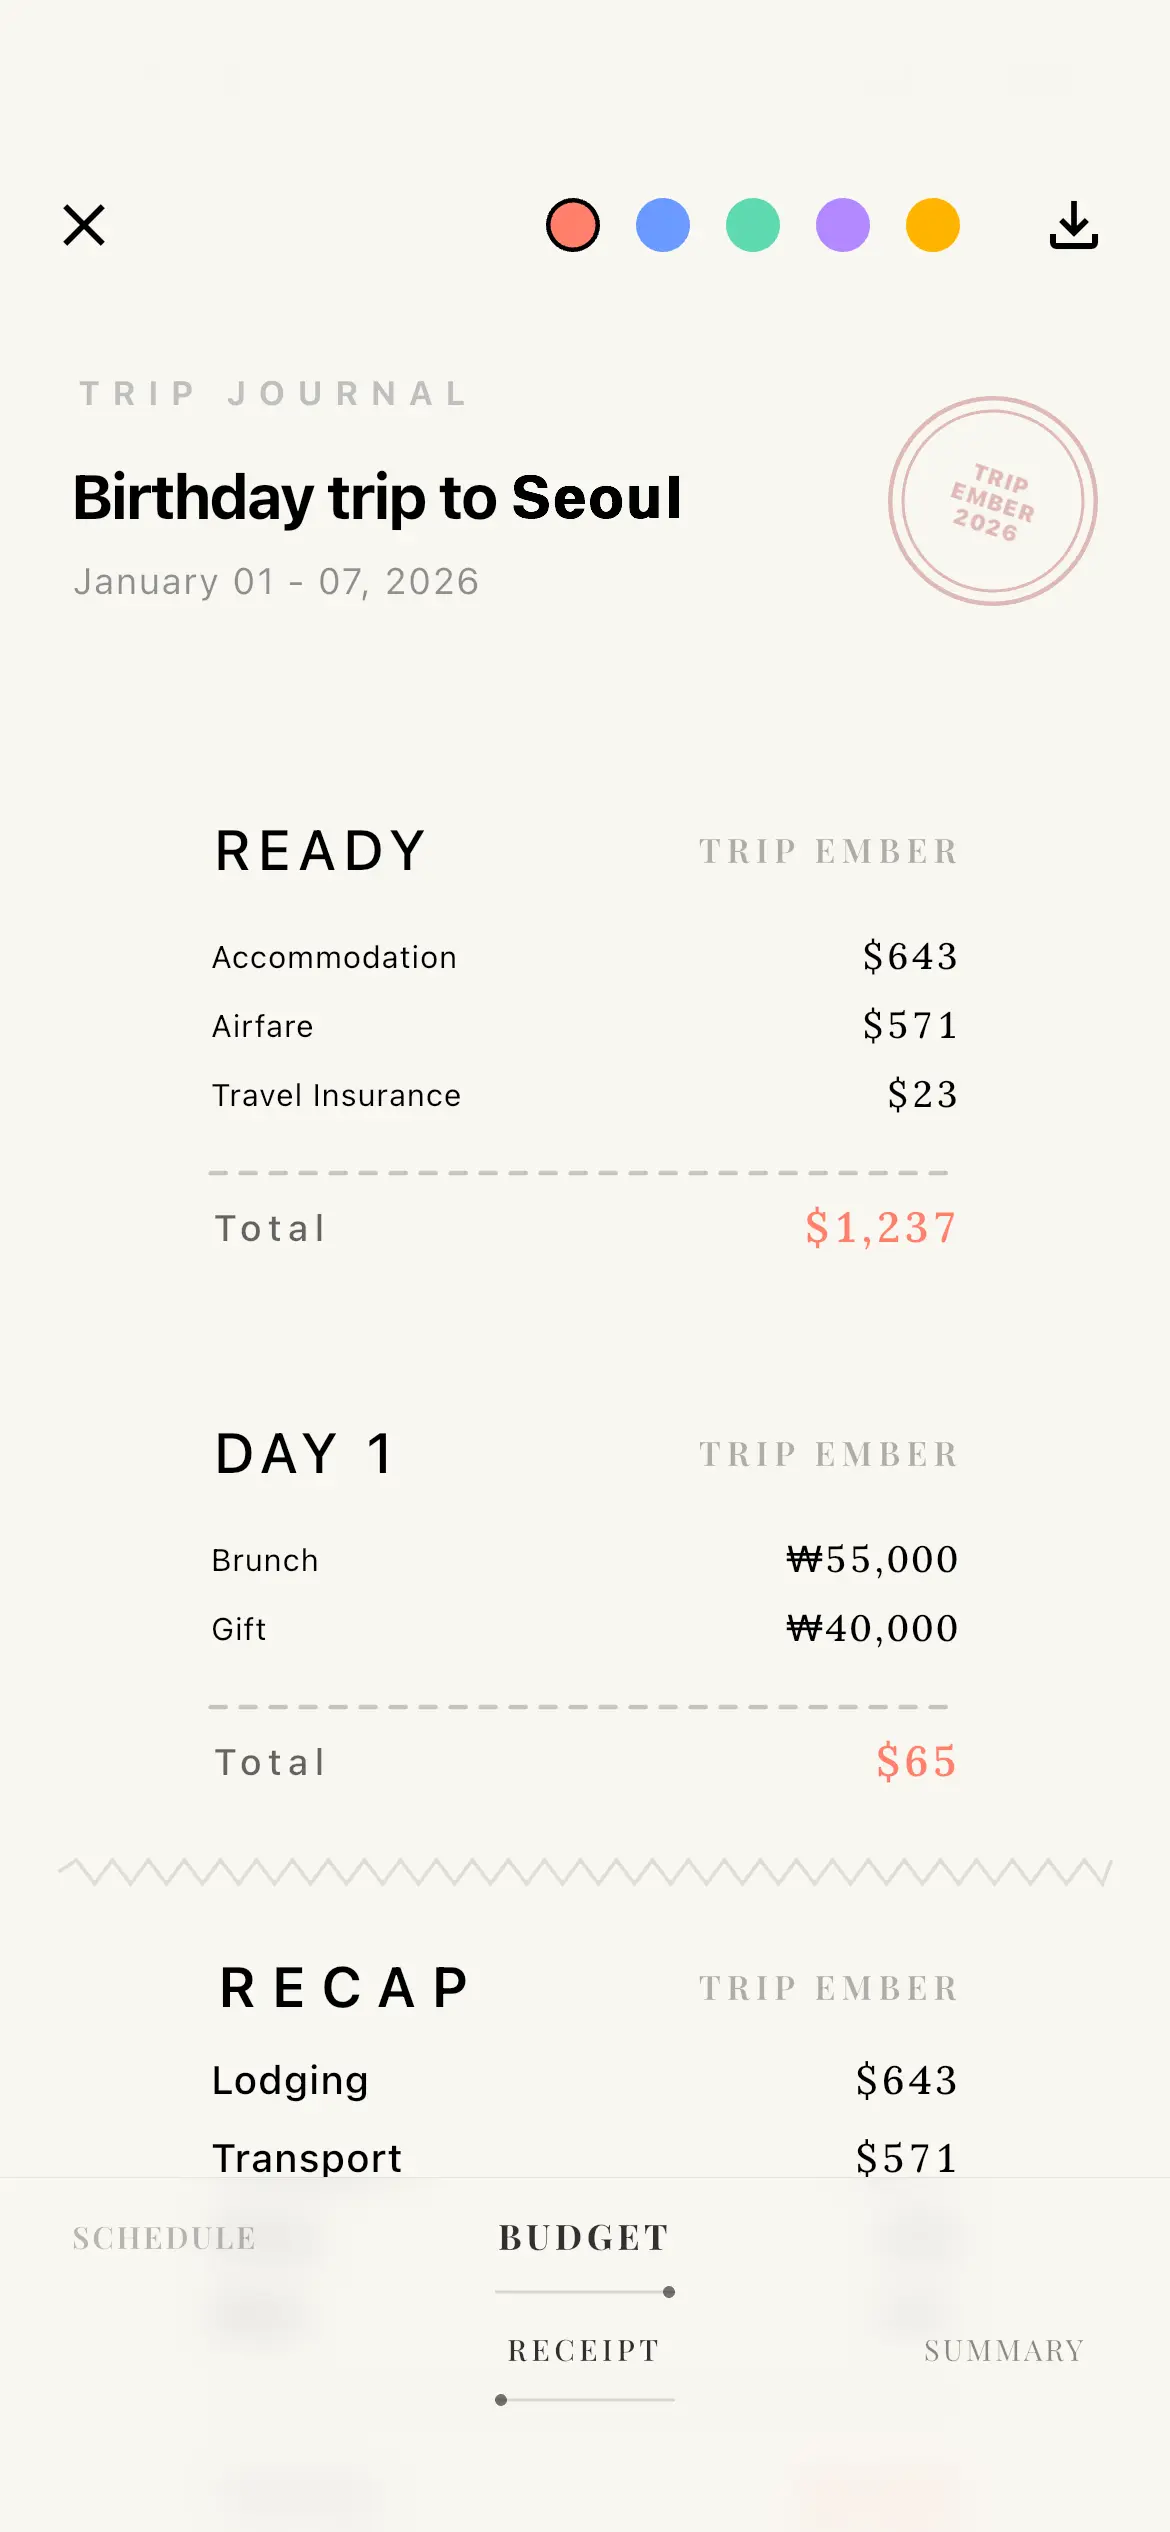
Task: Tap the Brunch ₩55,000 entry
Action: pyautogui.click(x=584, y=1560)
